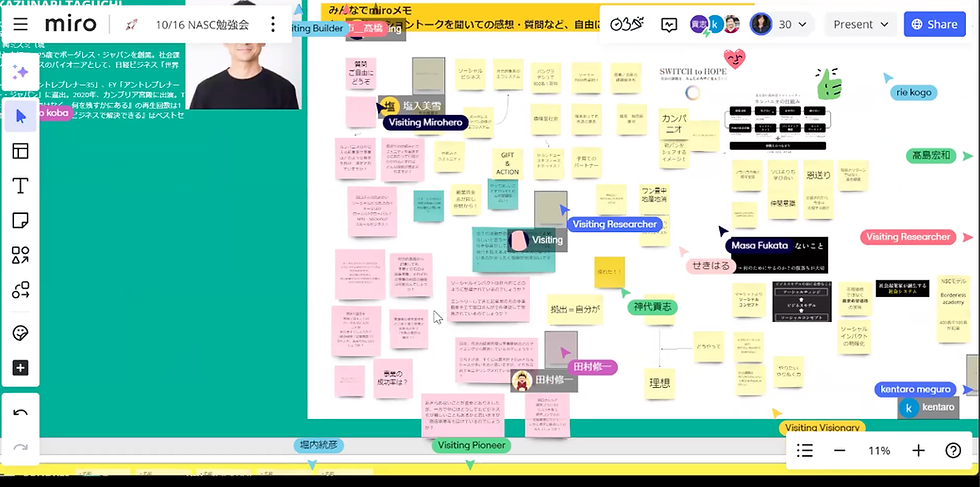
Task: Open the Templates tool
Action: [21, 151]
